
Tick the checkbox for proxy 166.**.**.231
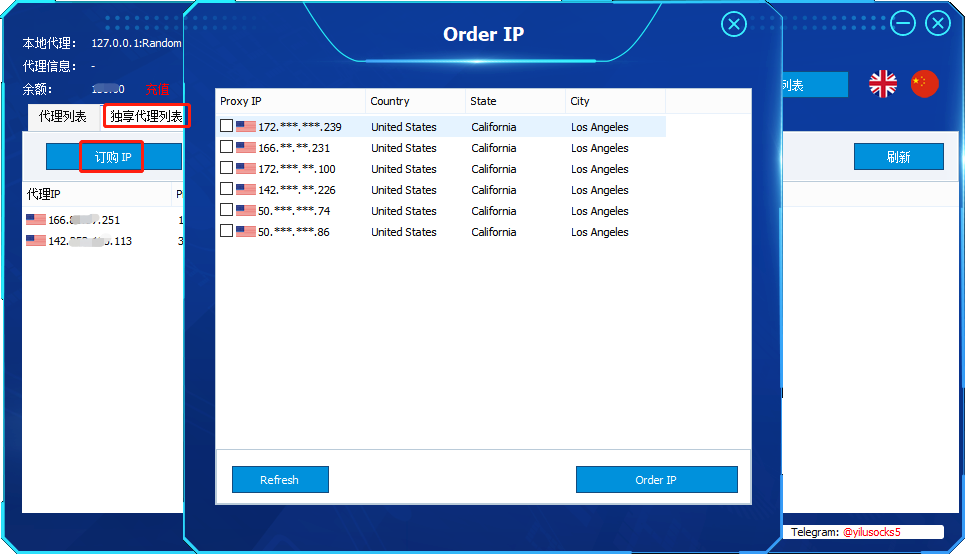tap(227, 148)
